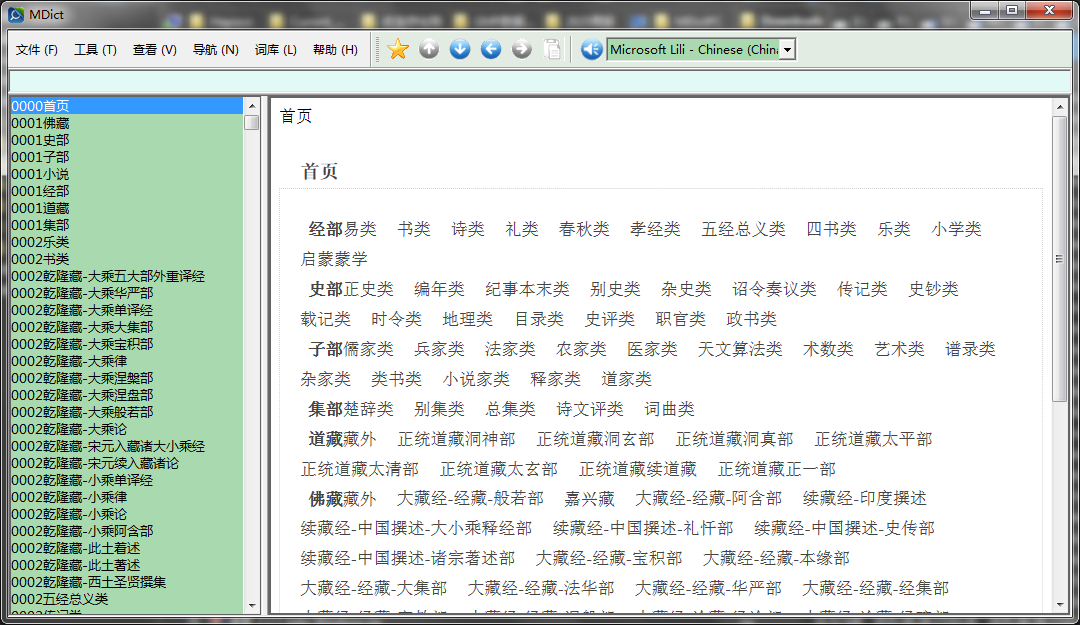Open the 诗类 link
1080x625 pixels.
(x=468, y=229)
